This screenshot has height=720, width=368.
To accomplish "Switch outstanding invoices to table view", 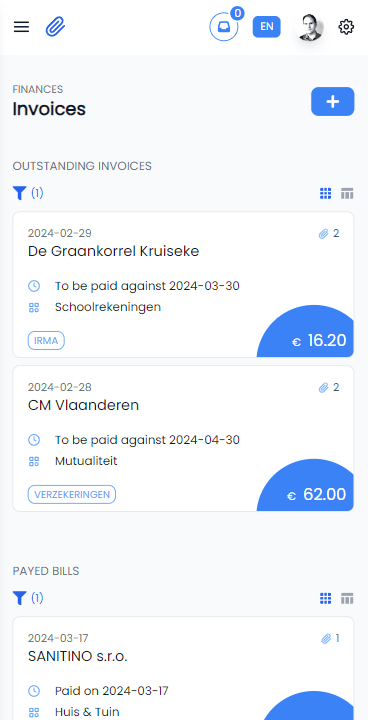I will point(347,194).
